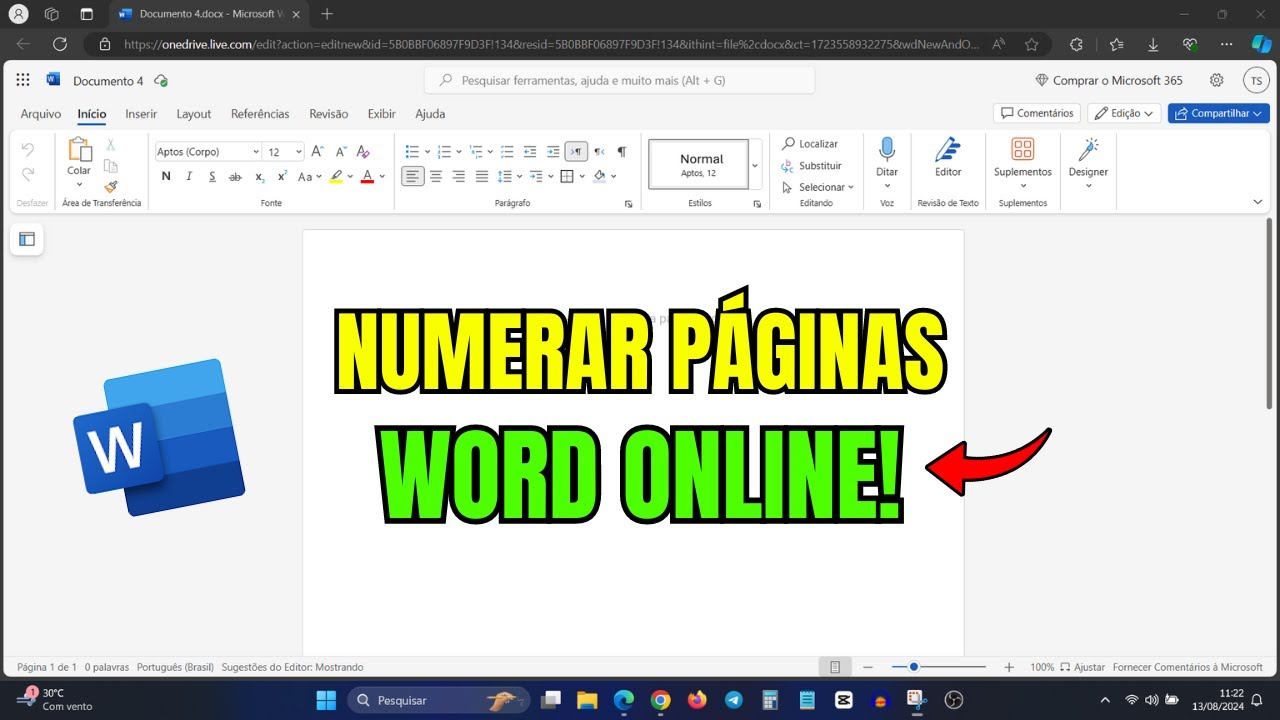Click the search box Pesquisar ferramentas
This screenshot has width=1280, height=720.
619,80
